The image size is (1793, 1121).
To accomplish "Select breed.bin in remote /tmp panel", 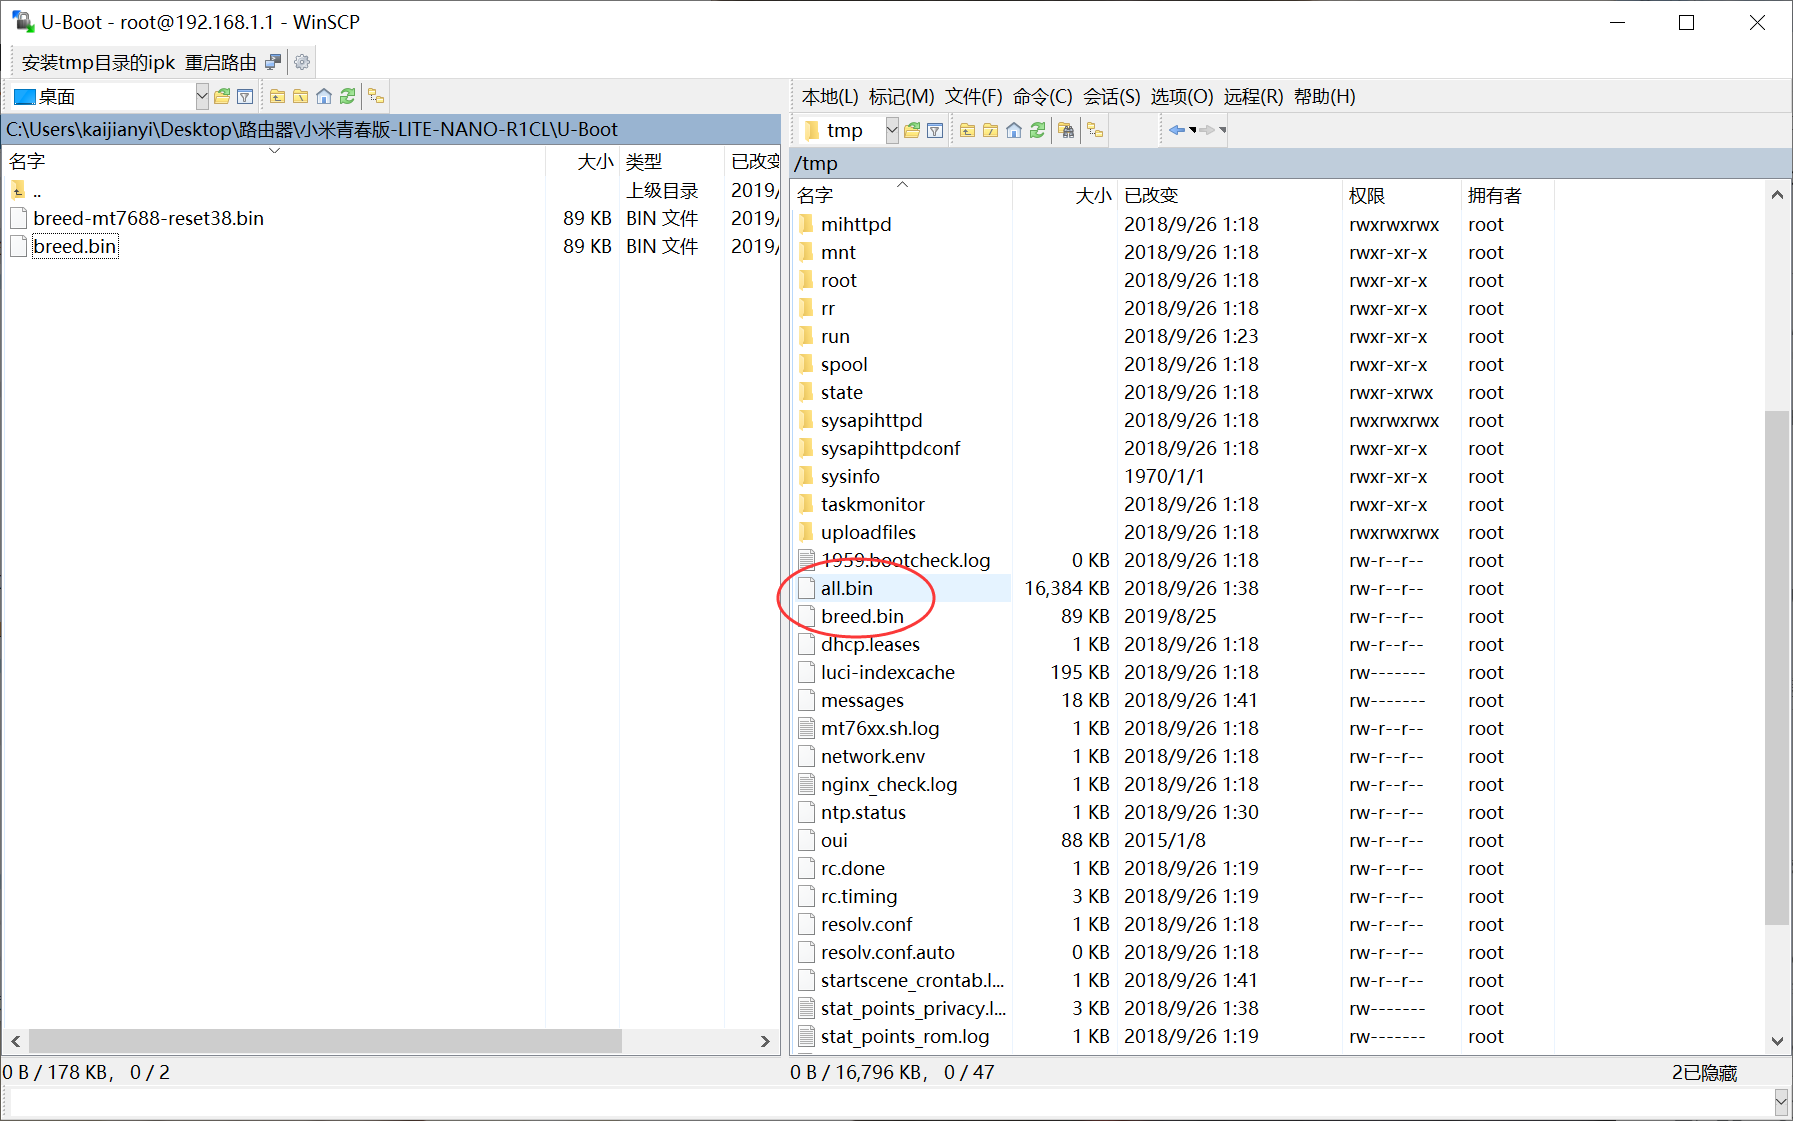I will click(x=862, y=616).
